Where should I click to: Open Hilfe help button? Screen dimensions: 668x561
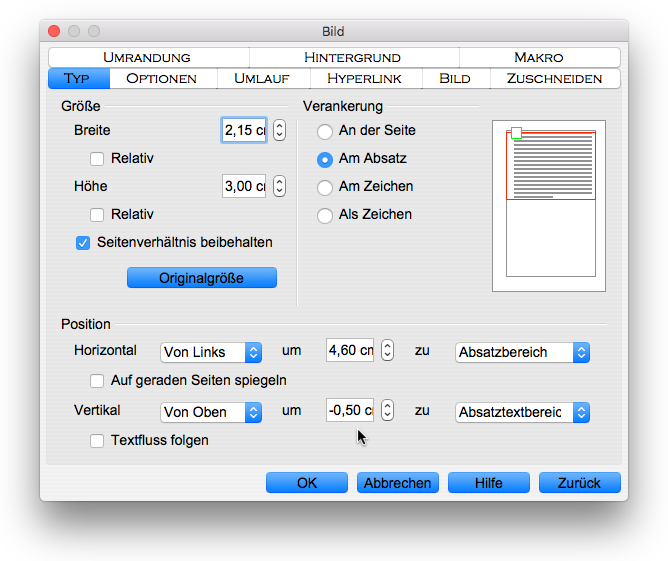coord(489,483)
